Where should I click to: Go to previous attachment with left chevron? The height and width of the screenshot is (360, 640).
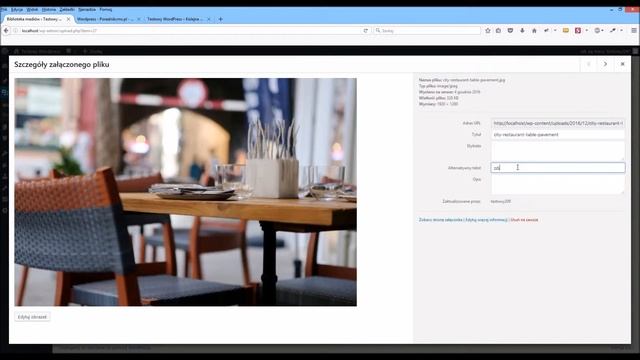tap(589, 64)
